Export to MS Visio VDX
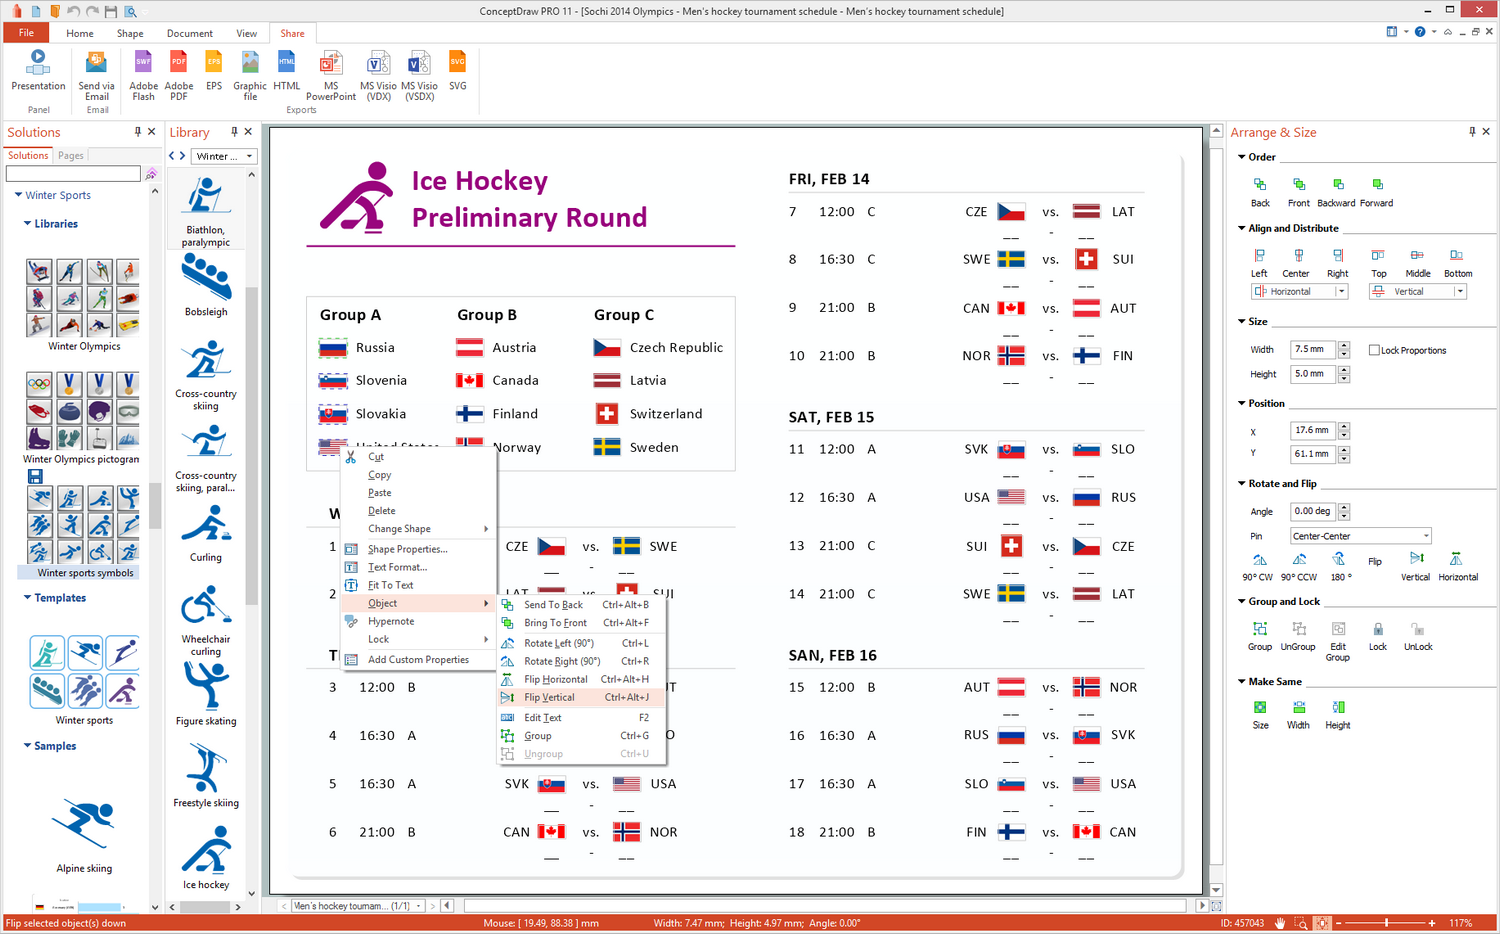 (x=379, y=75)
